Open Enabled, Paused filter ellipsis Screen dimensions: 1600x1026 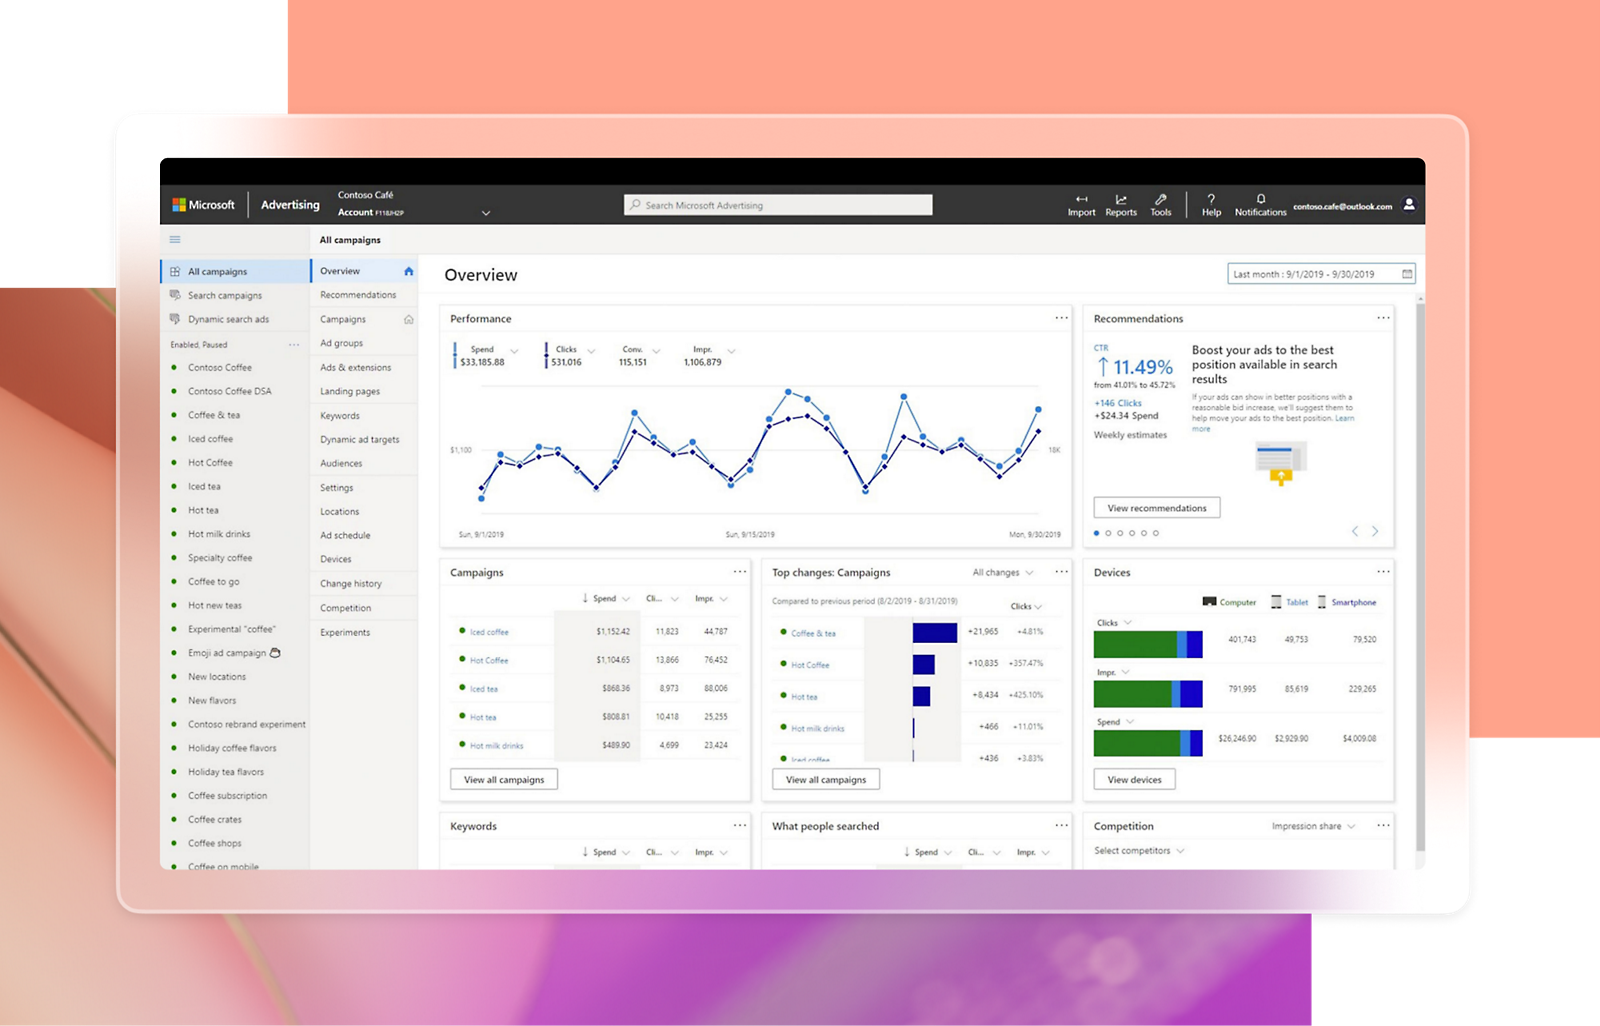[294, 345]
